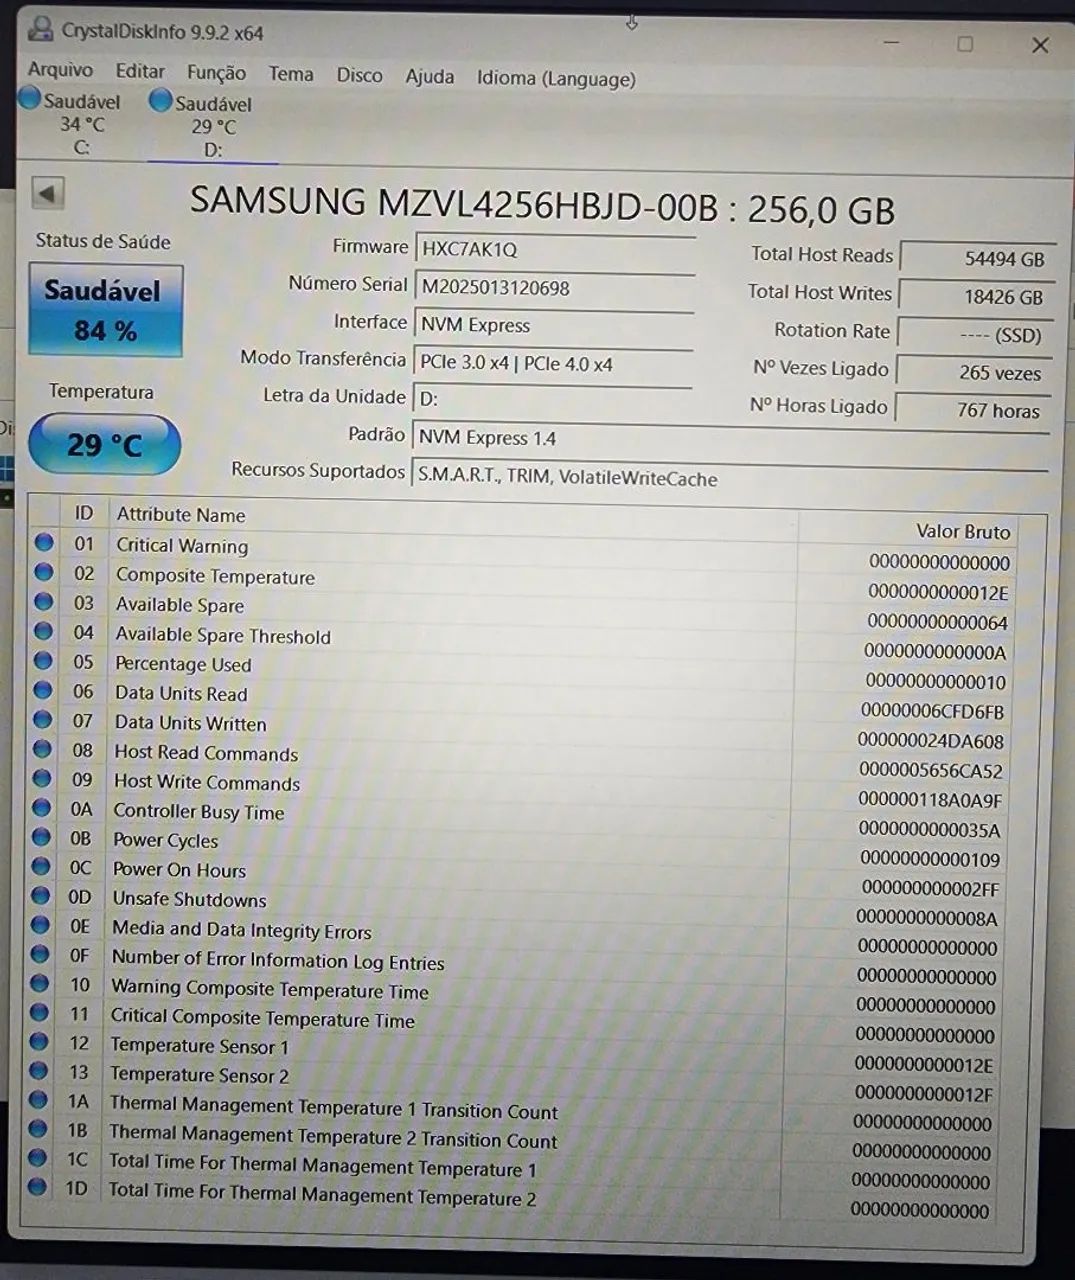This screenshot has width=1075, height=1280.
Task: Click the CrystalDiskInfo app icon in title bar
Action: (40, 28)
